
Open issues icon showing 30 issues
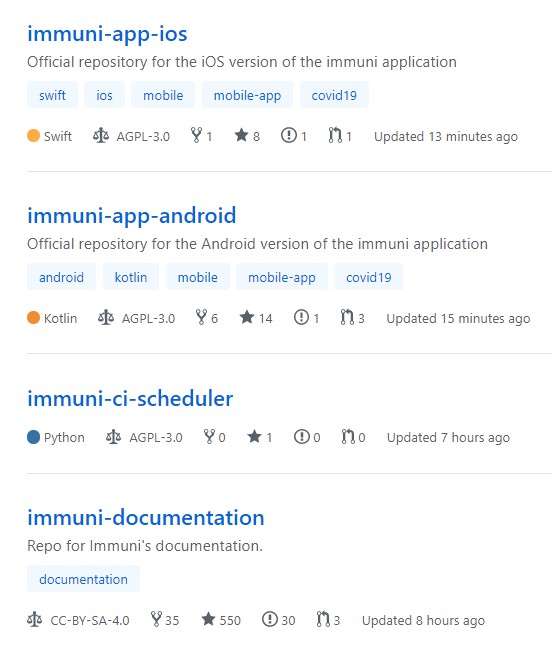pos(270,619)
